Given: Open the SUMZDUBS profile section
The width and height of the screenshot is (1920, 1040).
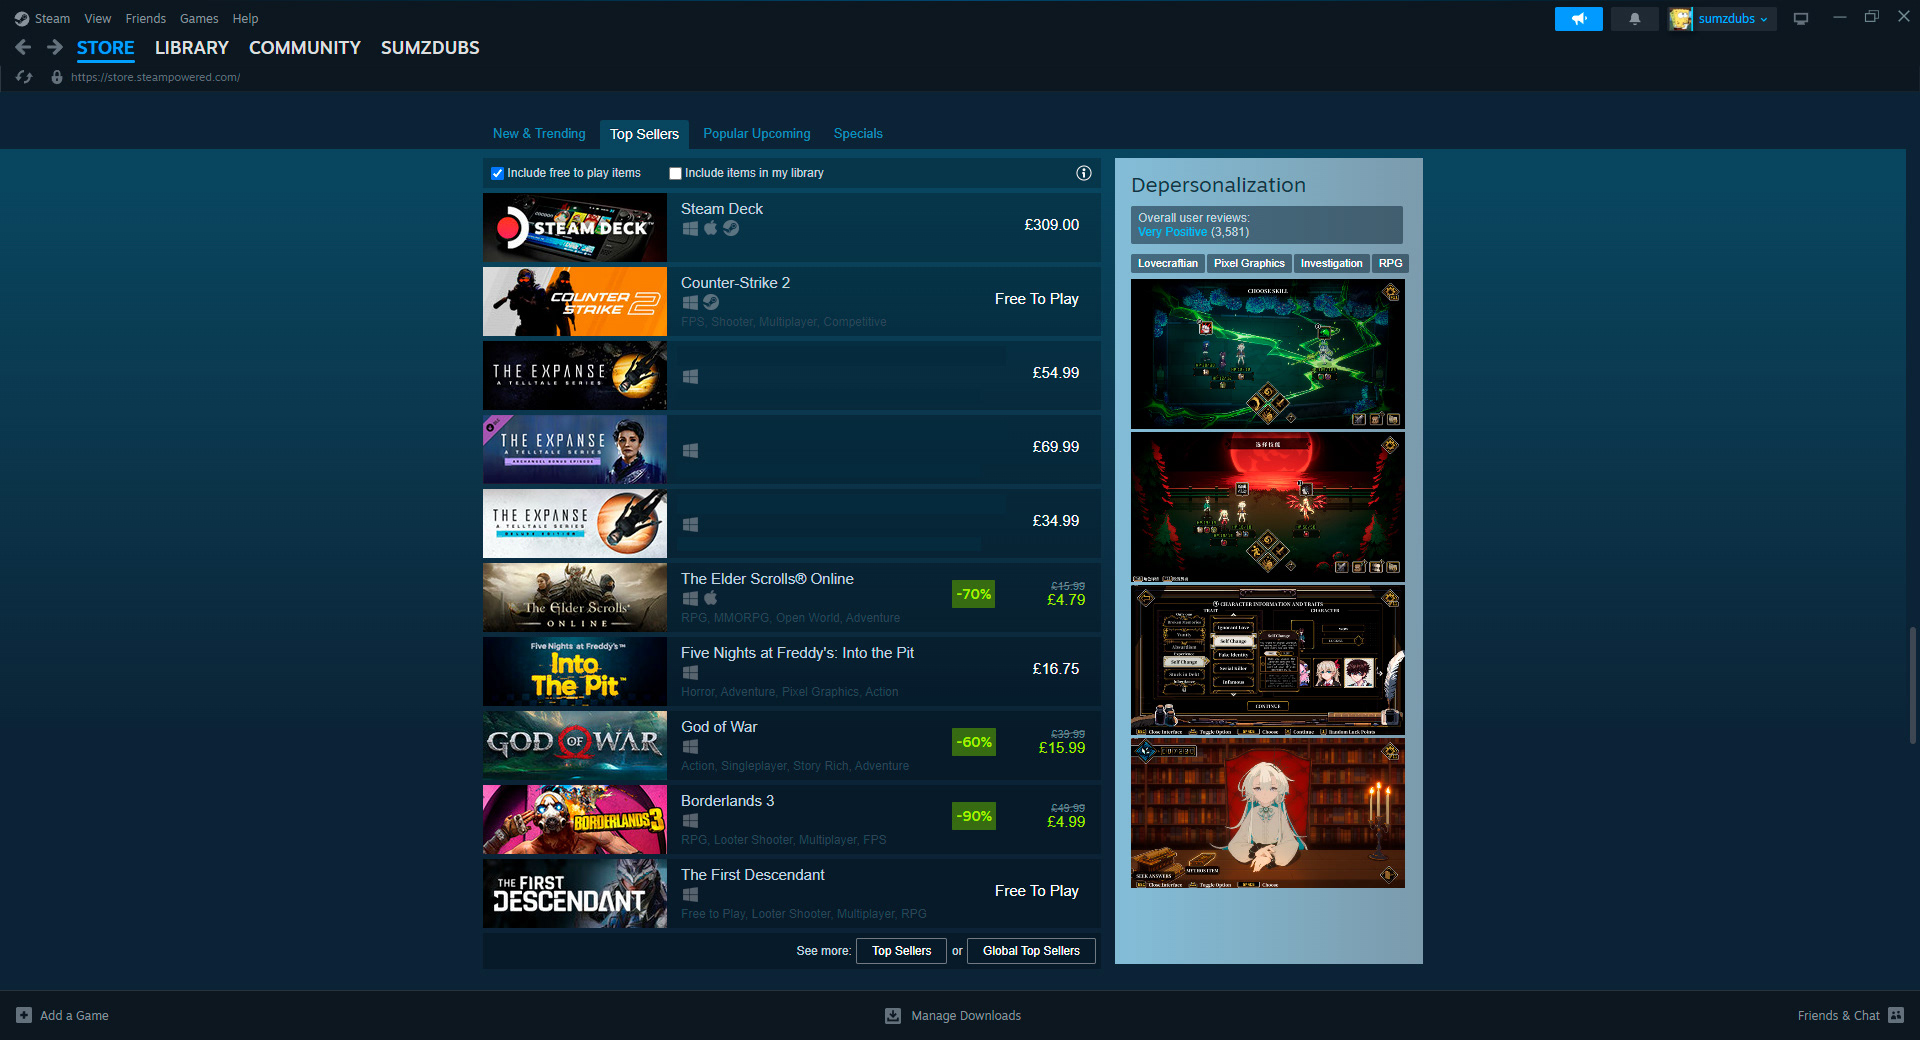Looking at the screenshot, I should (x=430, y=47).
